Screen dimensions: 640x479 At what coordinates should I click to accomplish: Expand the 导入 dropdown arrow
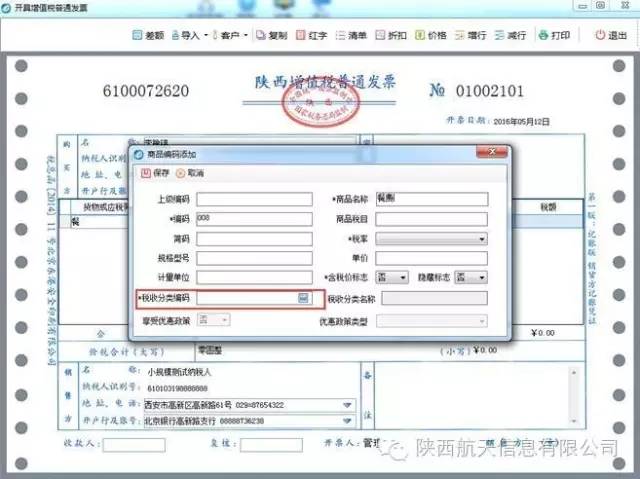pyautogui.click(x=206, y=35)
